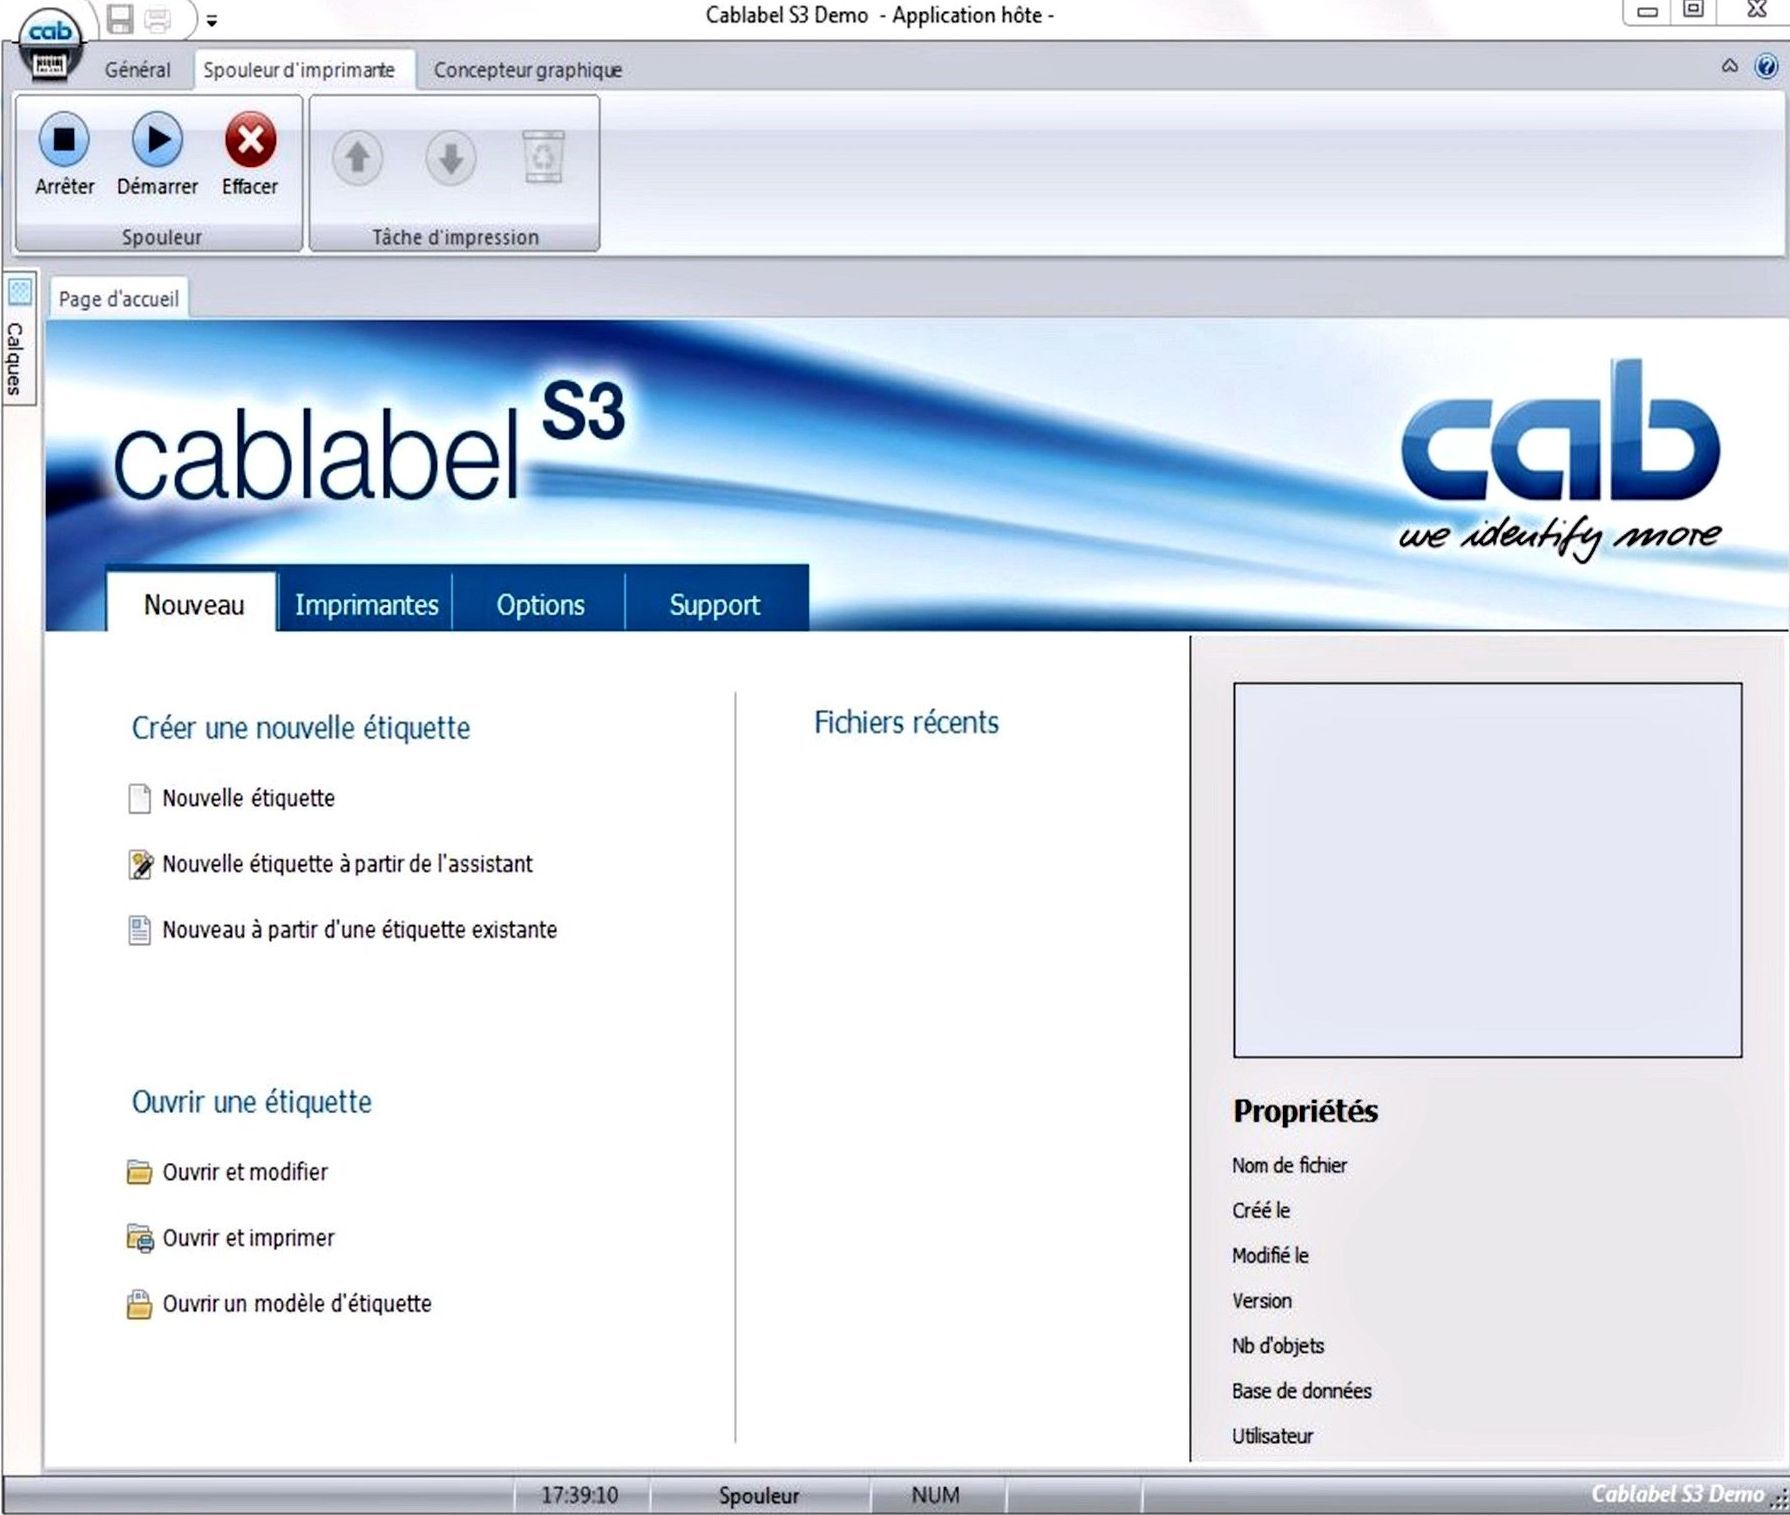Screen dimensions: 1790x1515
Task: Click the red Effacer icon
Action: click(x=250, y=141)
